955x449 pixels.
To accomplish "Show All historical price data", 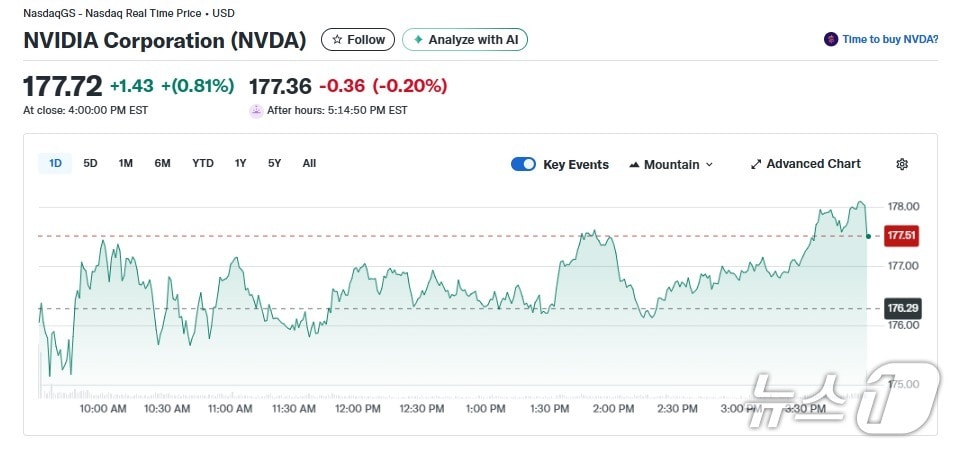I will click(x=309, y=163).
